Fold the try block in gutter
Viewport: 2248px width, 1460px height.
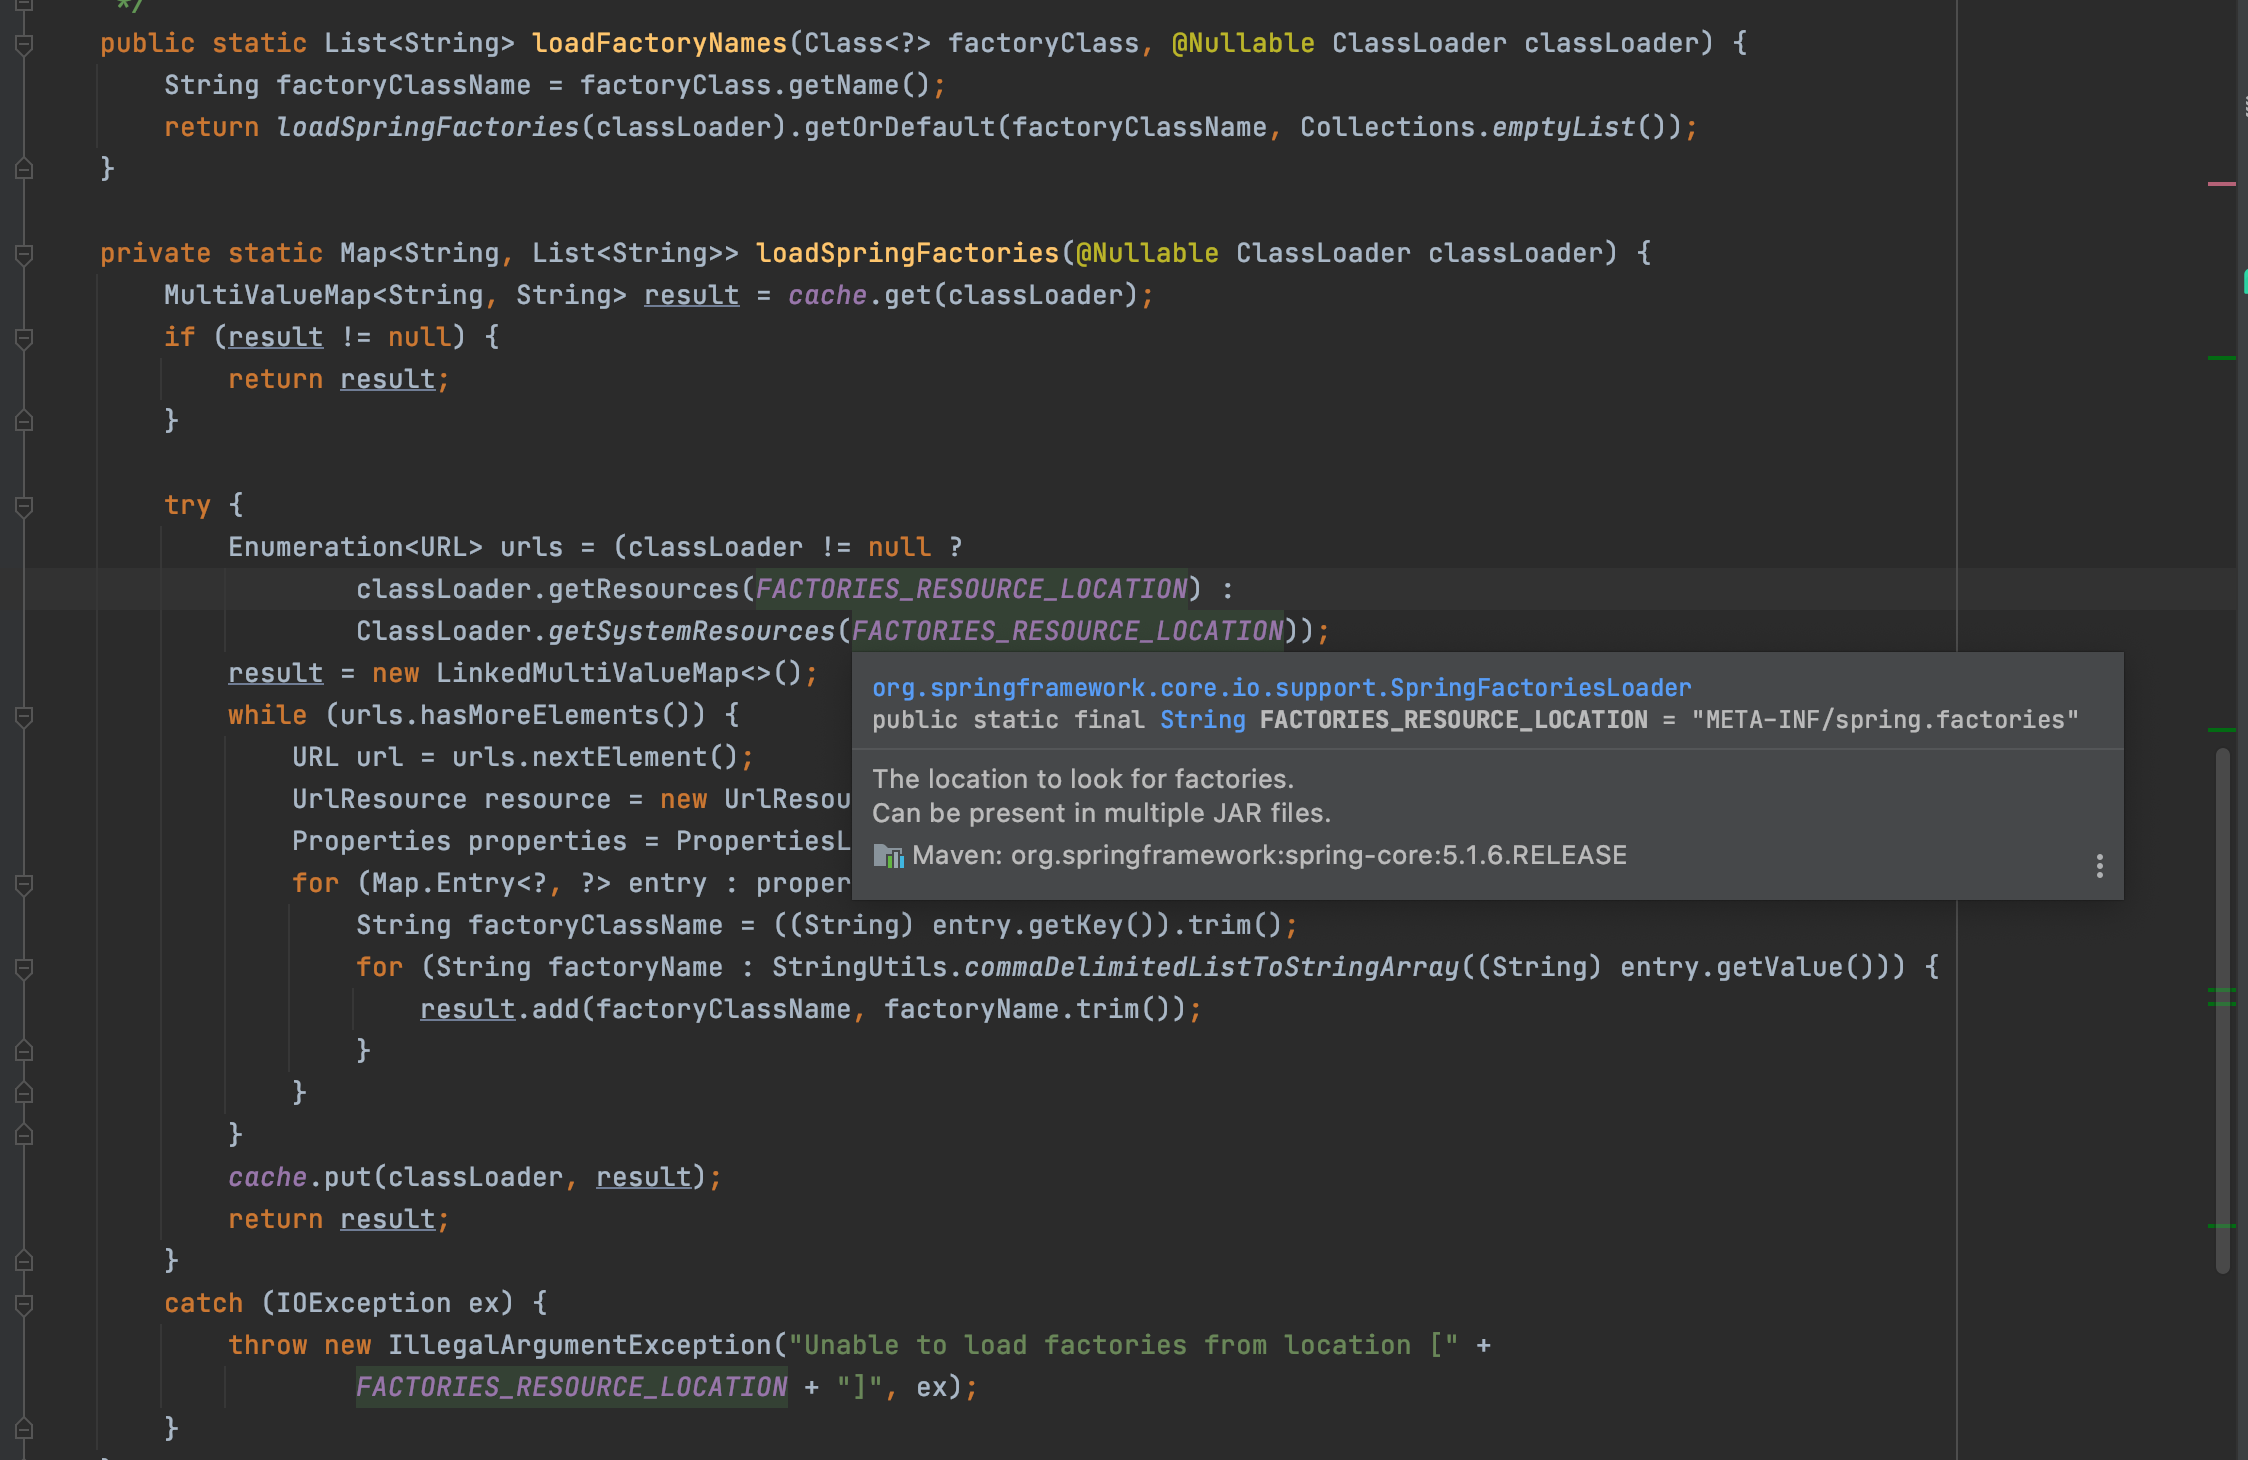click(x=25, y=506)
